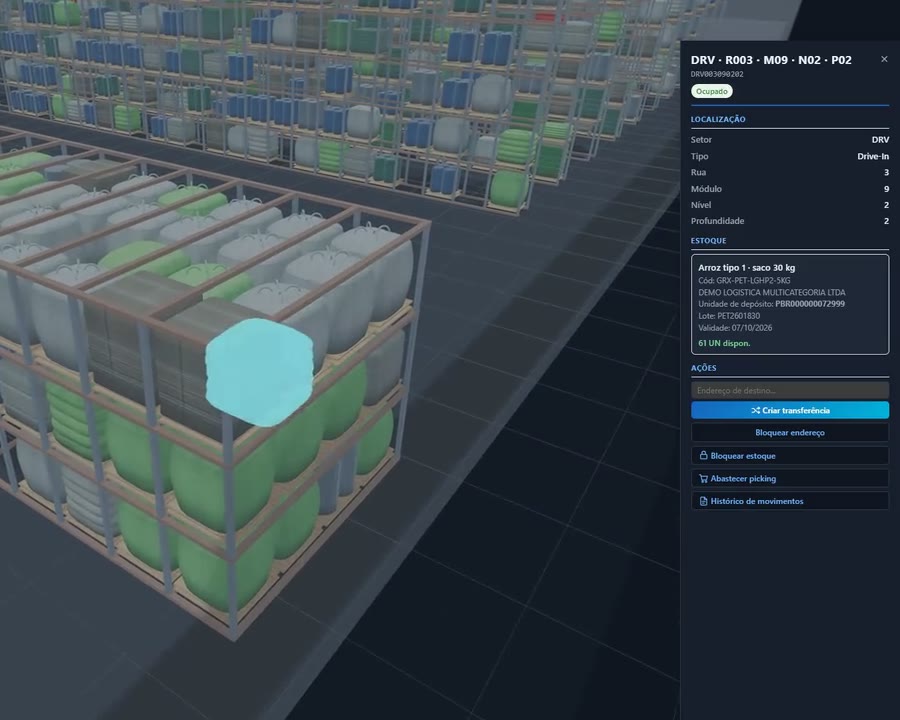Select the highlighted cyan pallet in the rack
The image size is (900, 720).
pyautogui.click(x=259, y=372)
